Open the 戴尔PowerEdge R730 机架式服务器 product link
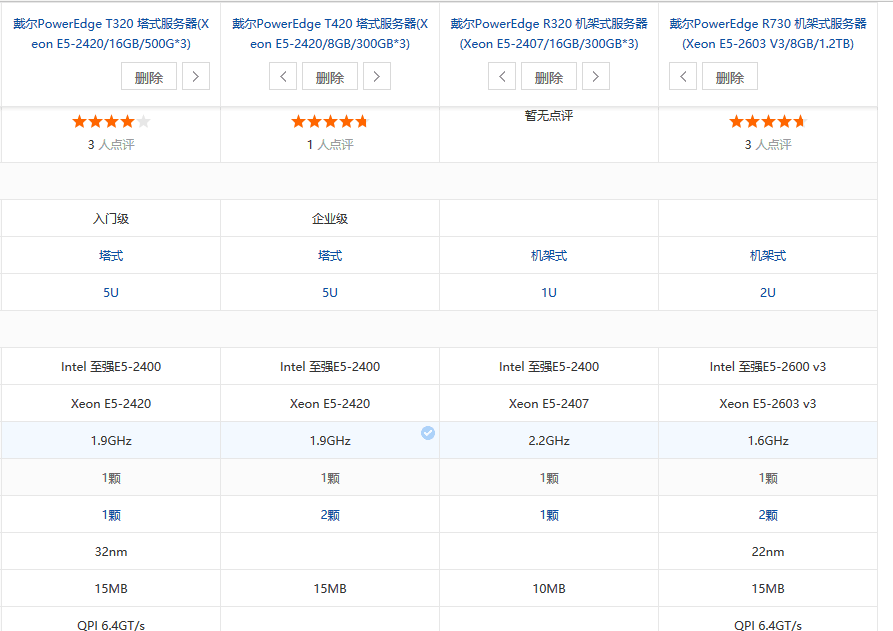Screen dimensions: 893x631 [768, 34]
